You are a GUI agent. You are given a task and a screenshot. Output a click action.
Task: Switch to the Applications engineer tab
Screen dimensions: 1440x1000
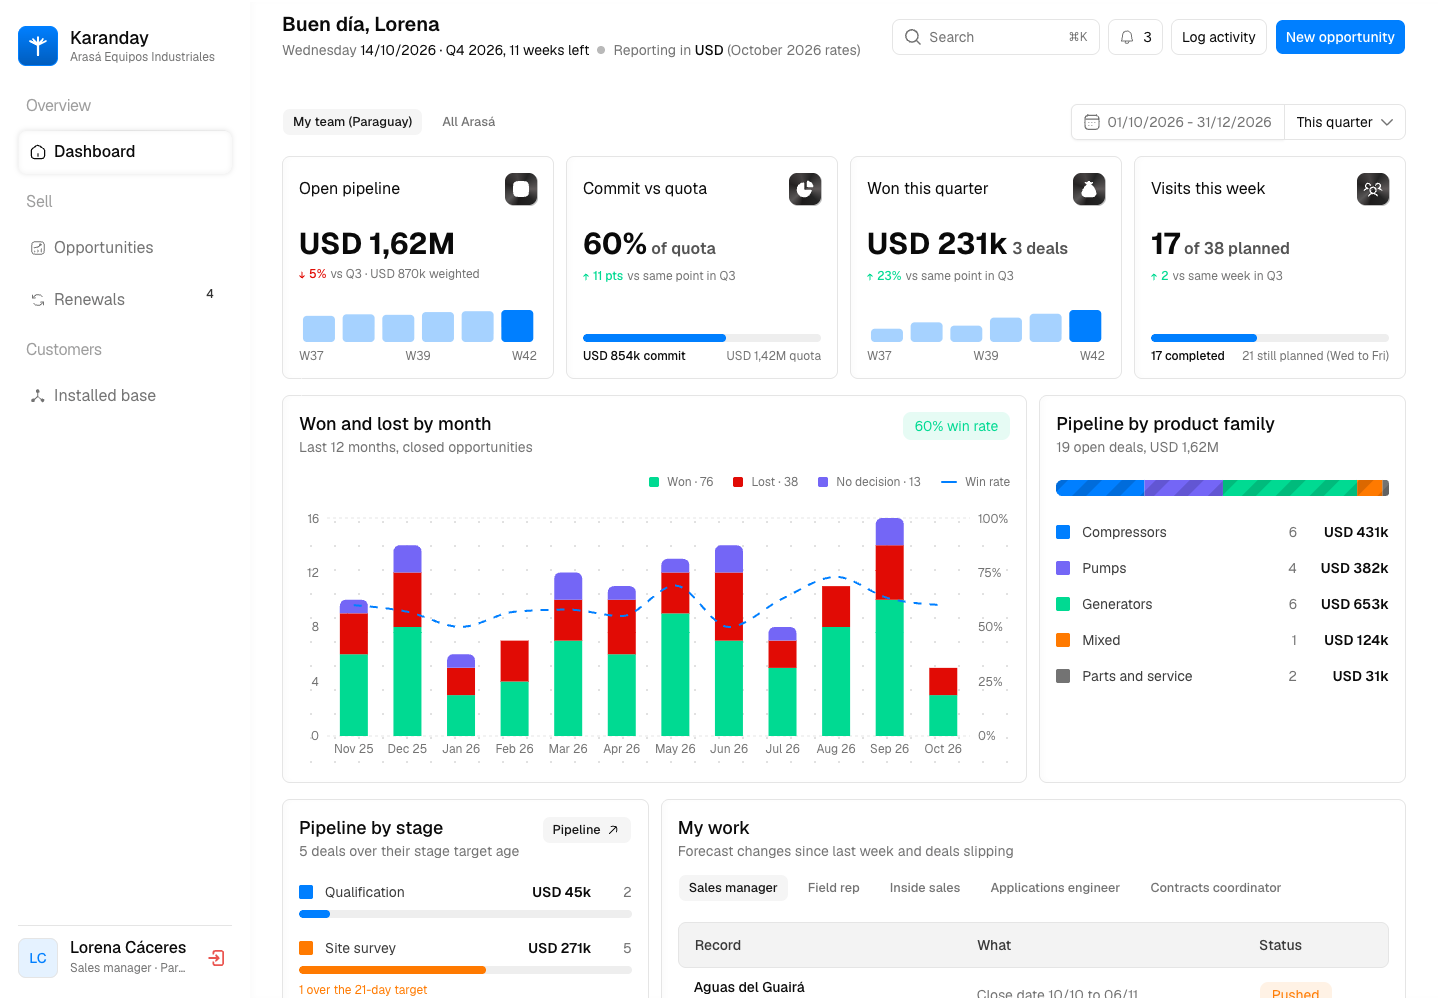click(1055, 888)
